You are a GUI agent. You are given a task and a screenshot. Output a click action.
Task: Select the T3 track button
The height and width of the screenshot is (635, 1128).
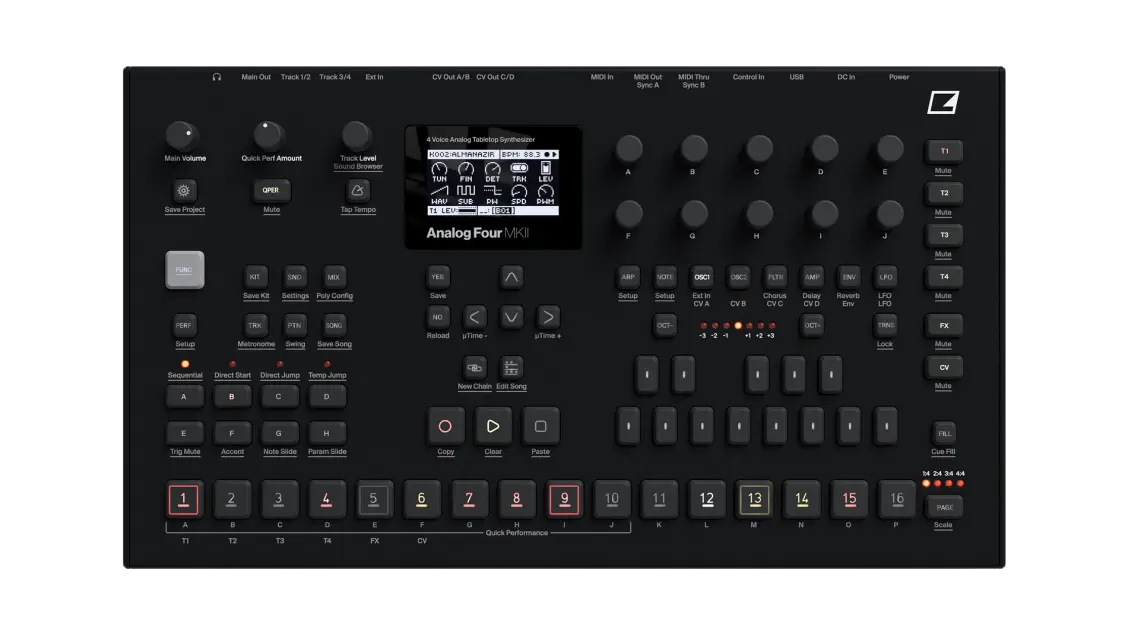[944, 234]
